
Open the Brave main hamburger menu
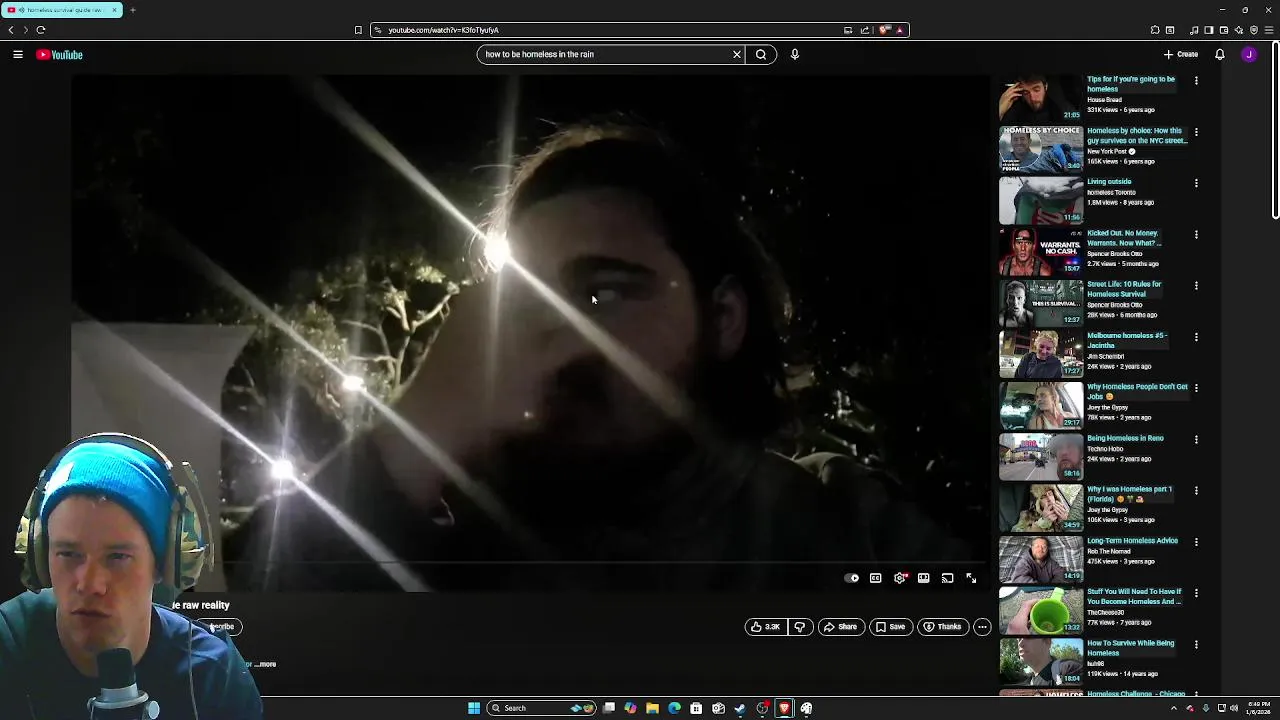pos(1269,30)
